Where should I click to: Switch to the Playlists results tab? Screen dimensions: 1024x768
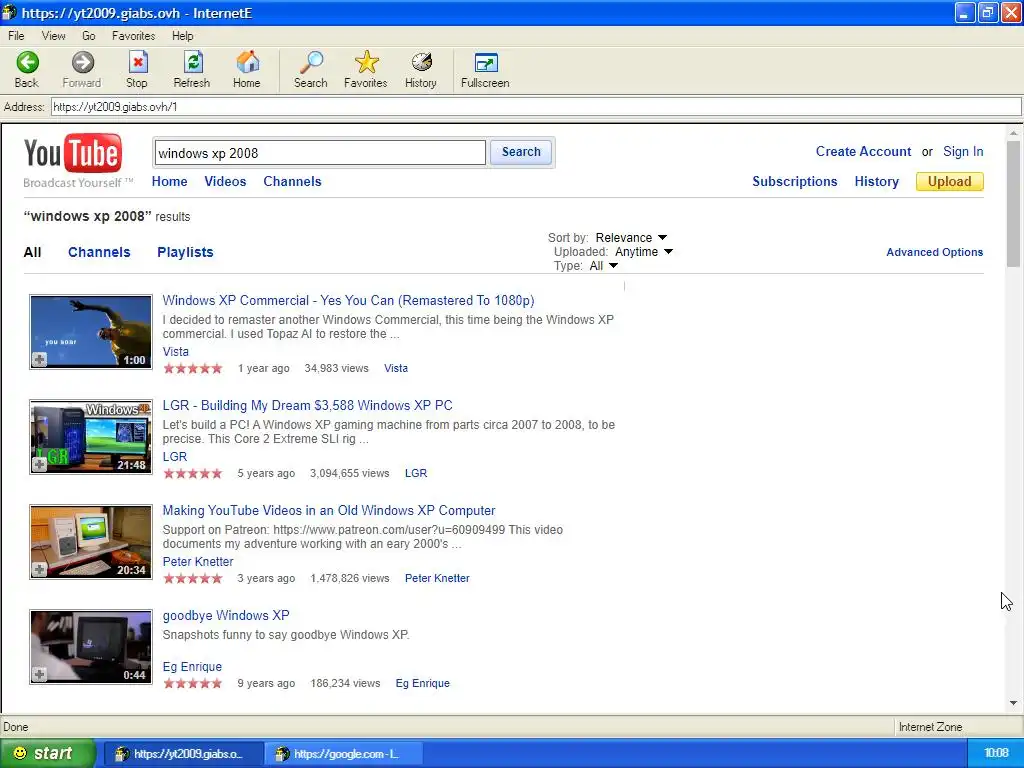coord(185,252)
